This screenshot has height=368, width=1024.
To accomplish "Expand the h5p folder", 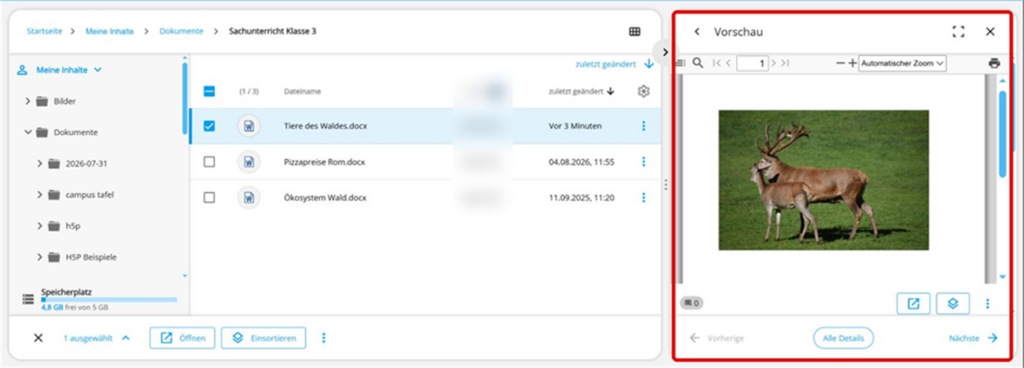I will coord(40,226).
